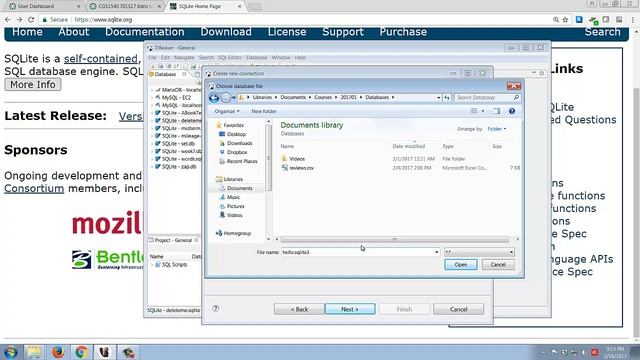Change the file view layout icon
The height and width of the screenshot is (360, 640).
pyautogui.click(x=474, y=111)
